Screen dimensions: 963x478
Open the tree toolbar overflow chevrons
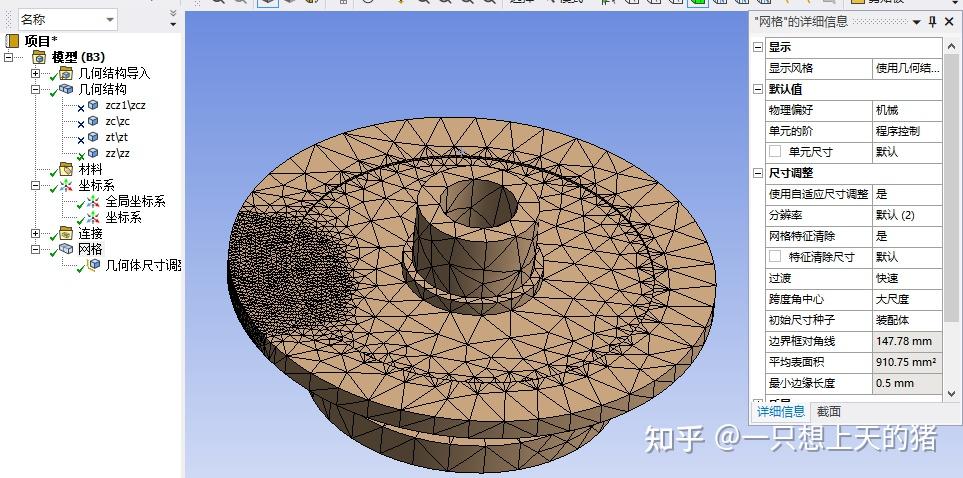pyautogui.click(x=173, y=14)
